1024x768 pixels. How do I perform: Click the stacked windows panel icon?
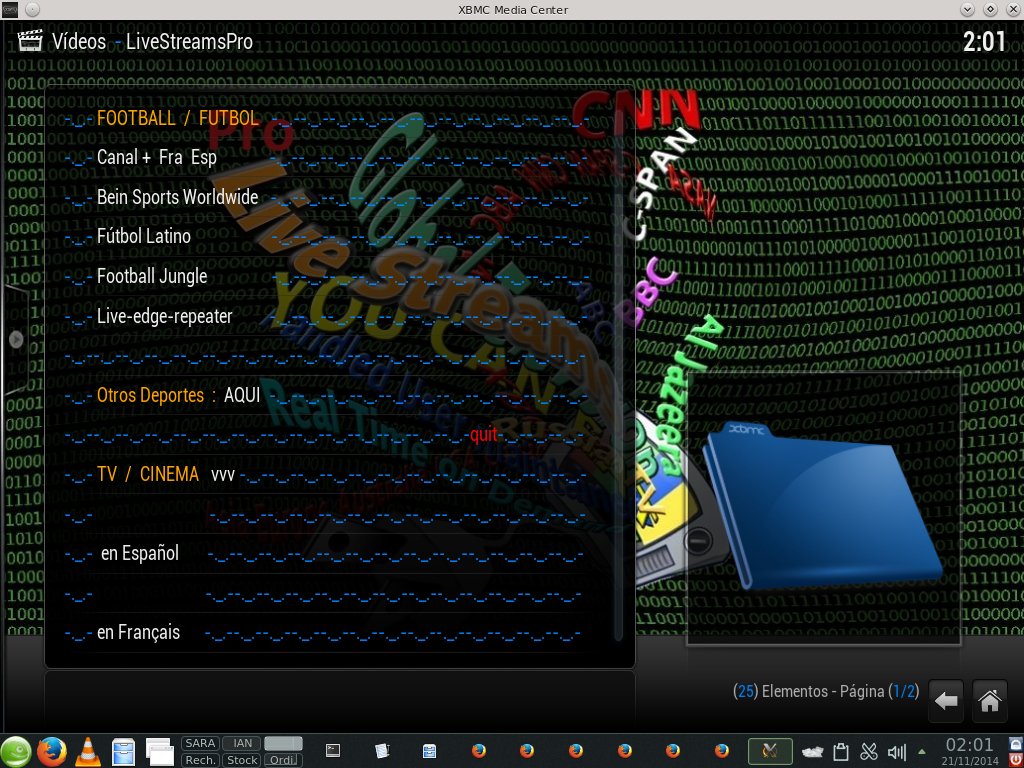(x=159, y=752)
